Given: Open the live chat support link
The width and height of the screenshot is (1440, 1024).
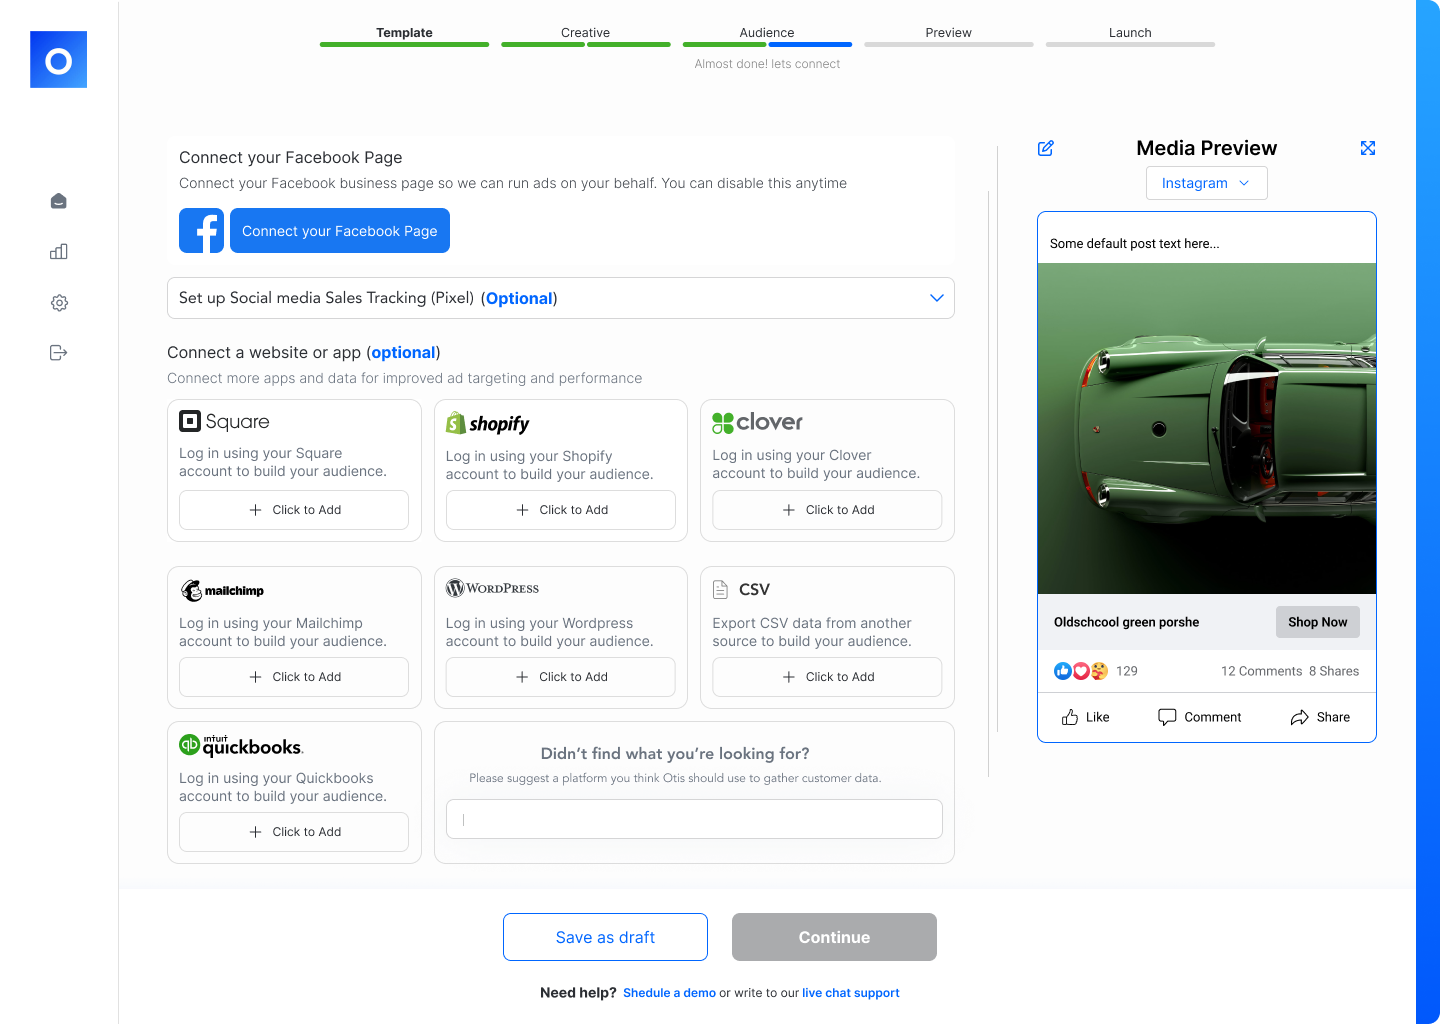Looking at the screenshot, I should point(850,993).
